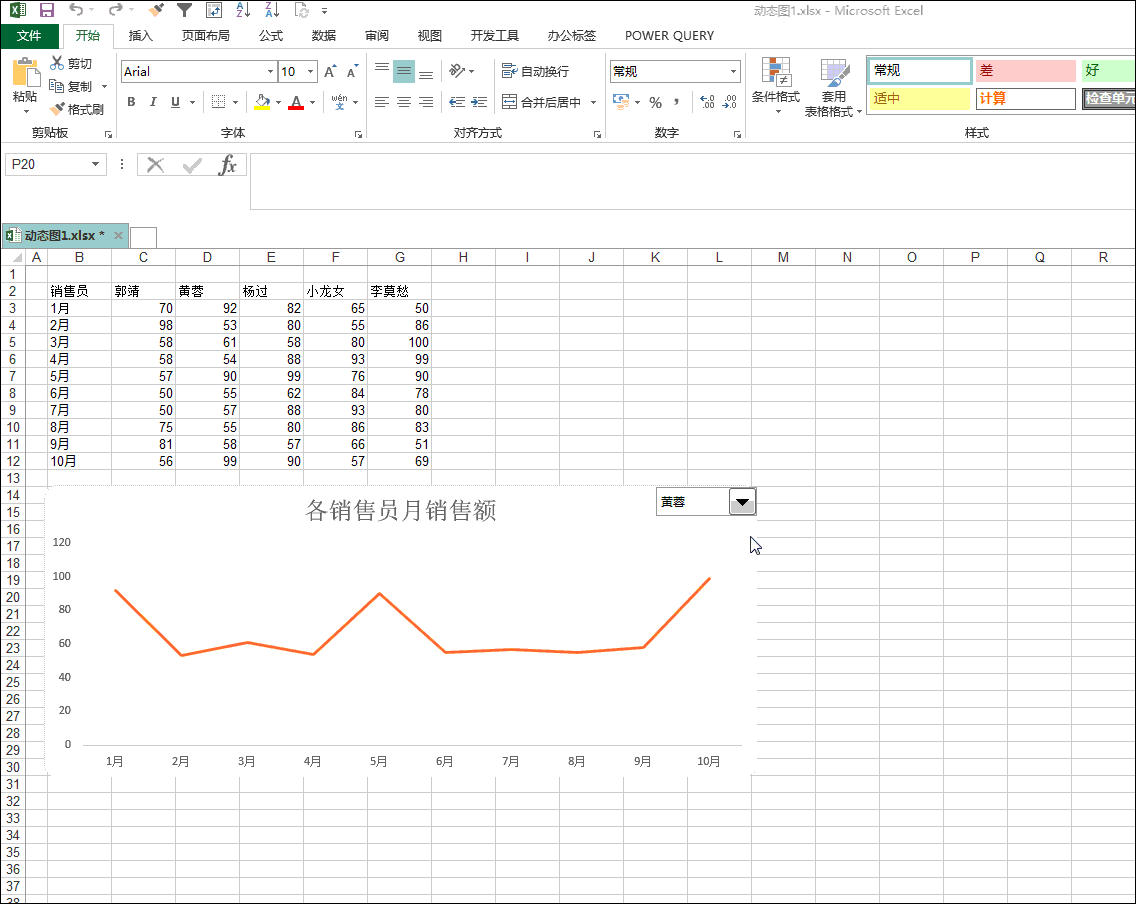
Task: Switch to the 插入 ribbon tab
Action: tap(141, 35)
